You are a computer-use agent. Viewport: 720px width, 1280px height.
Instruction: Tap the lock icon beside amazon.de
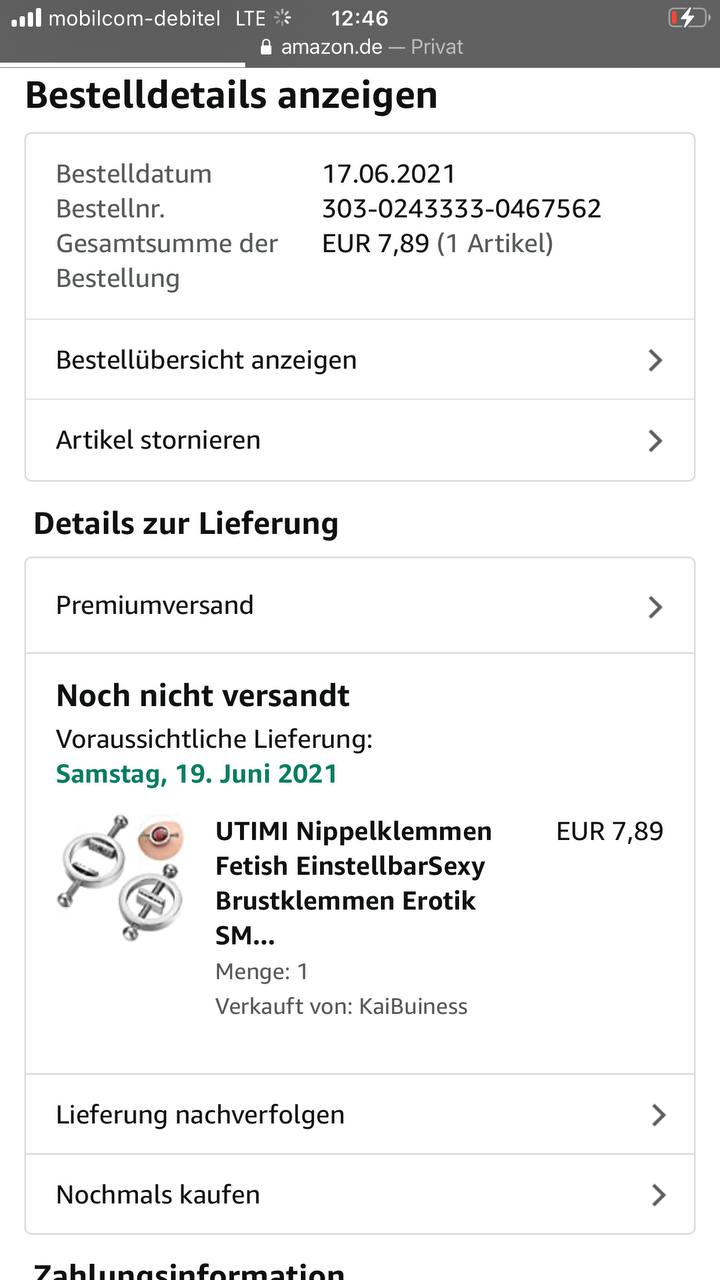266,47
